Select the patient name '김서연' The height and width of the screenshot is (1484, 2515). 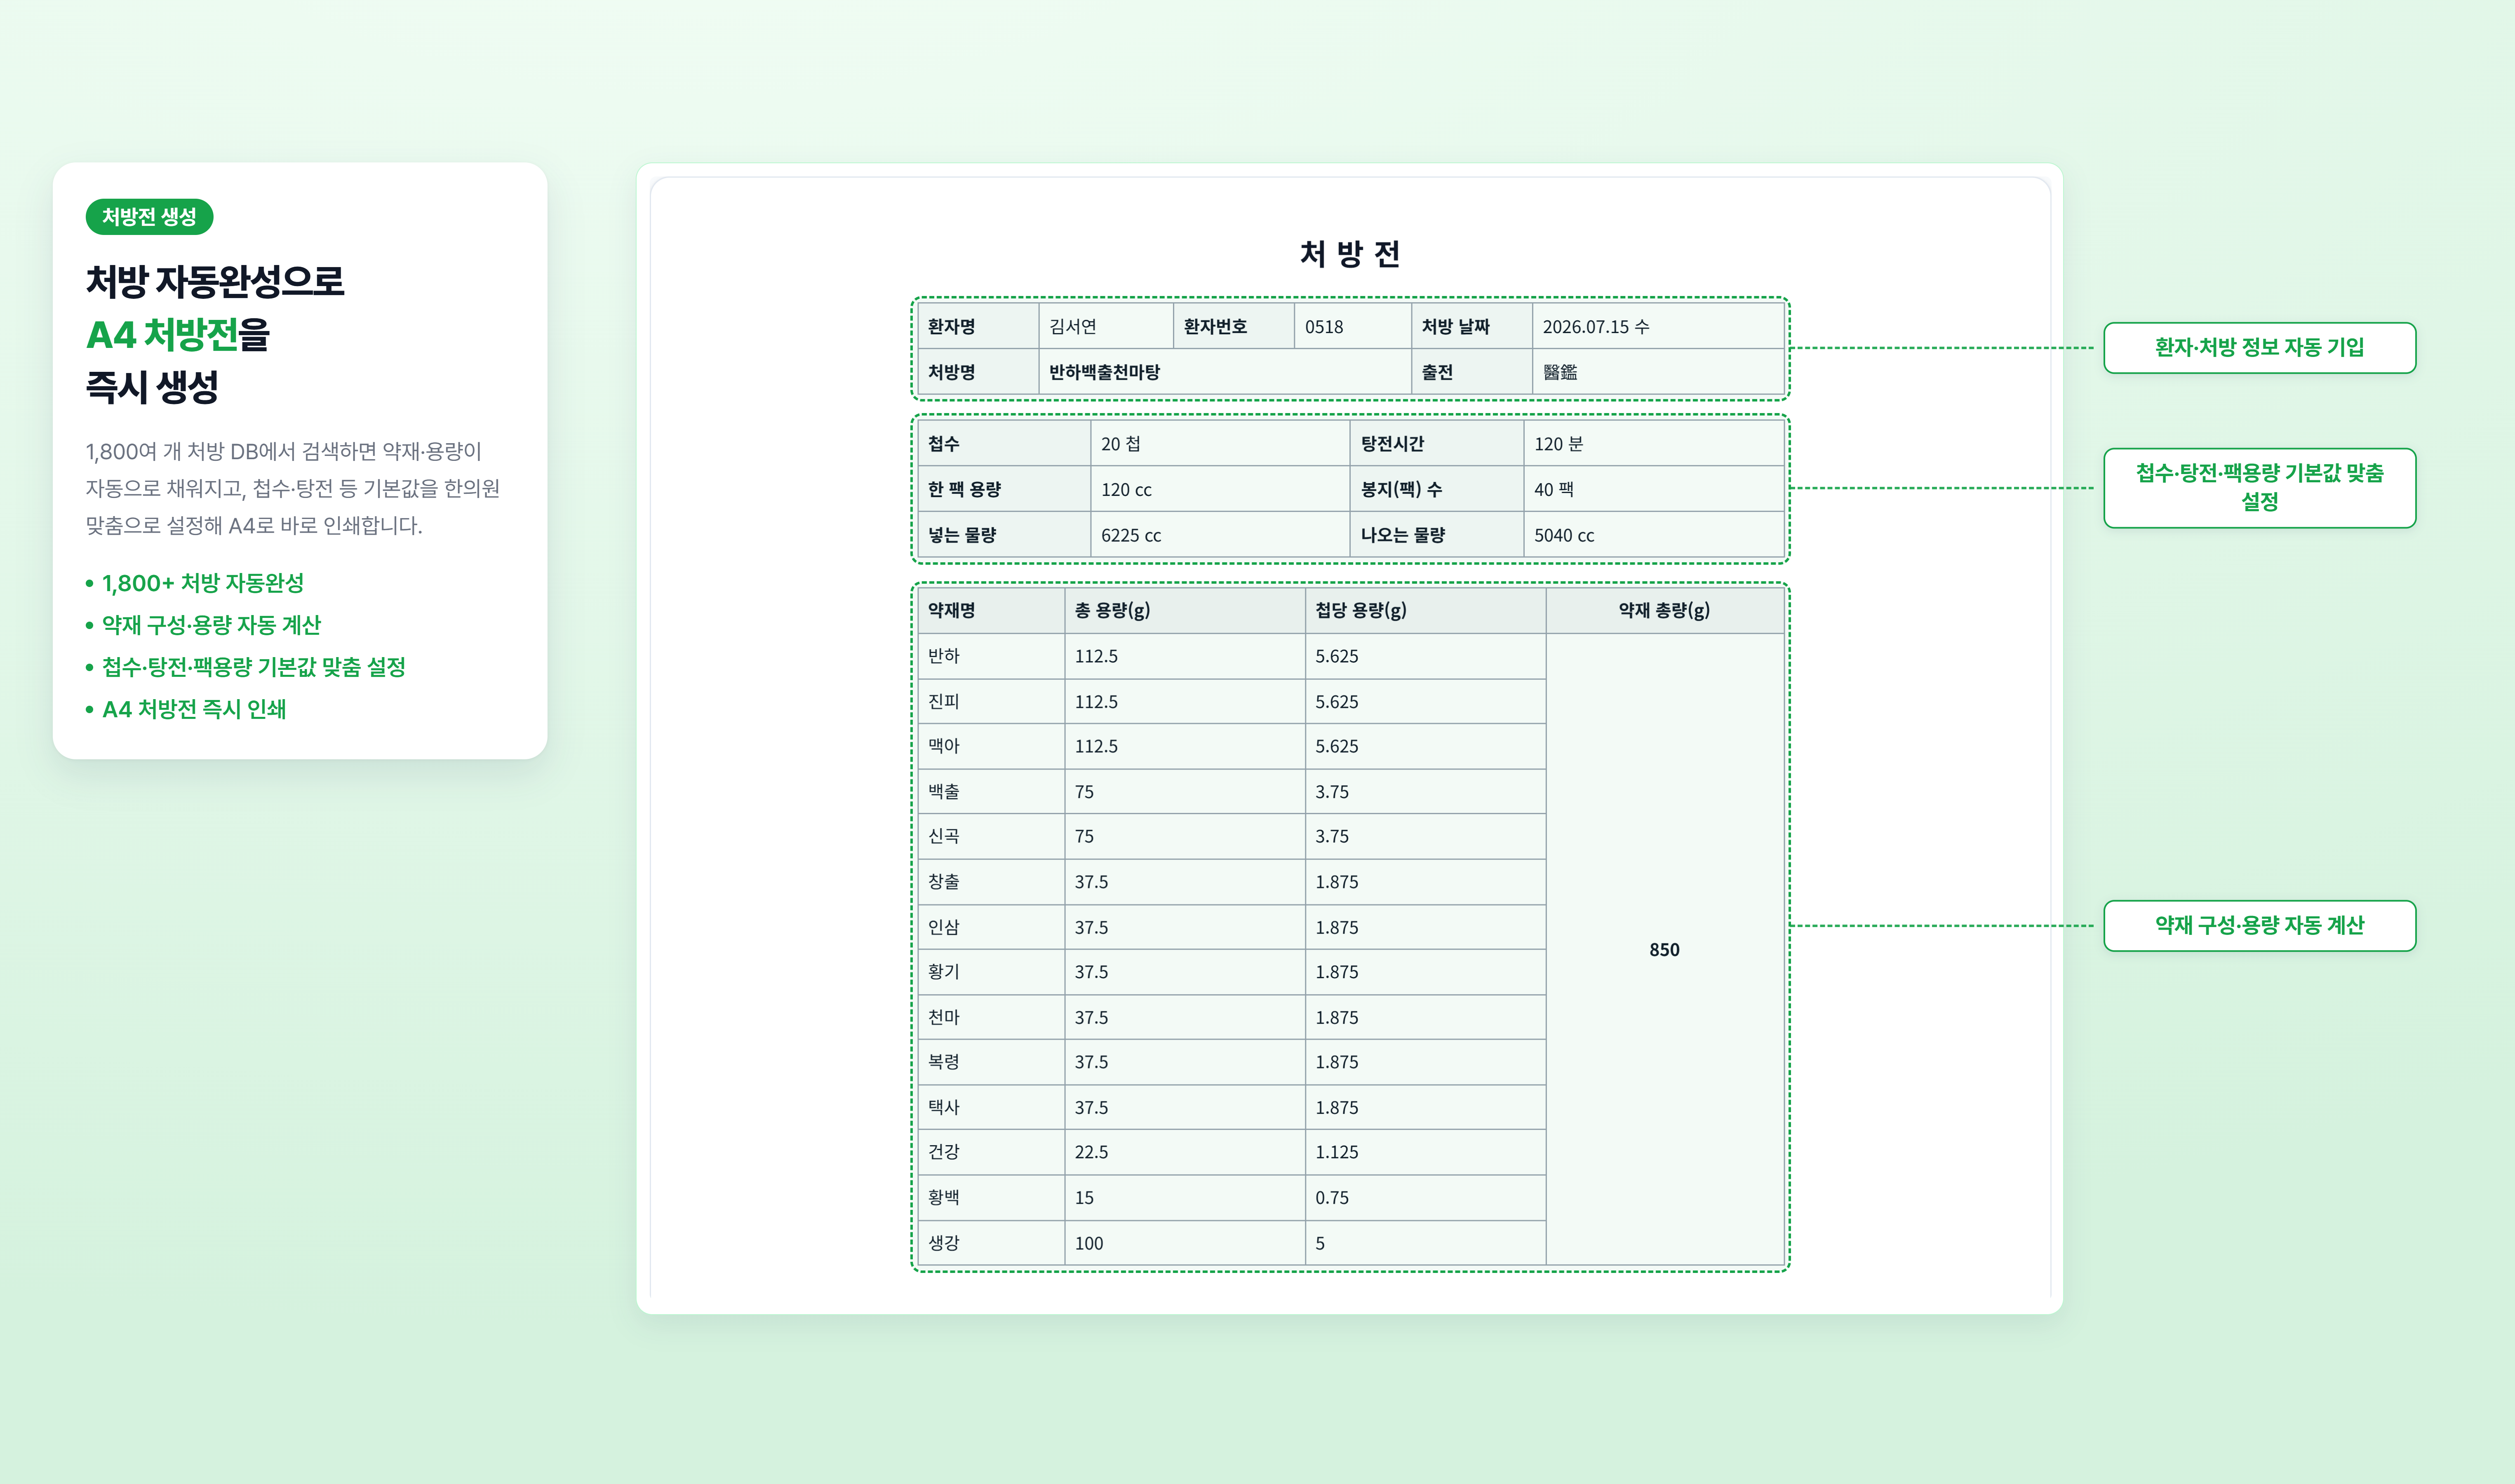coord(1073,327)
